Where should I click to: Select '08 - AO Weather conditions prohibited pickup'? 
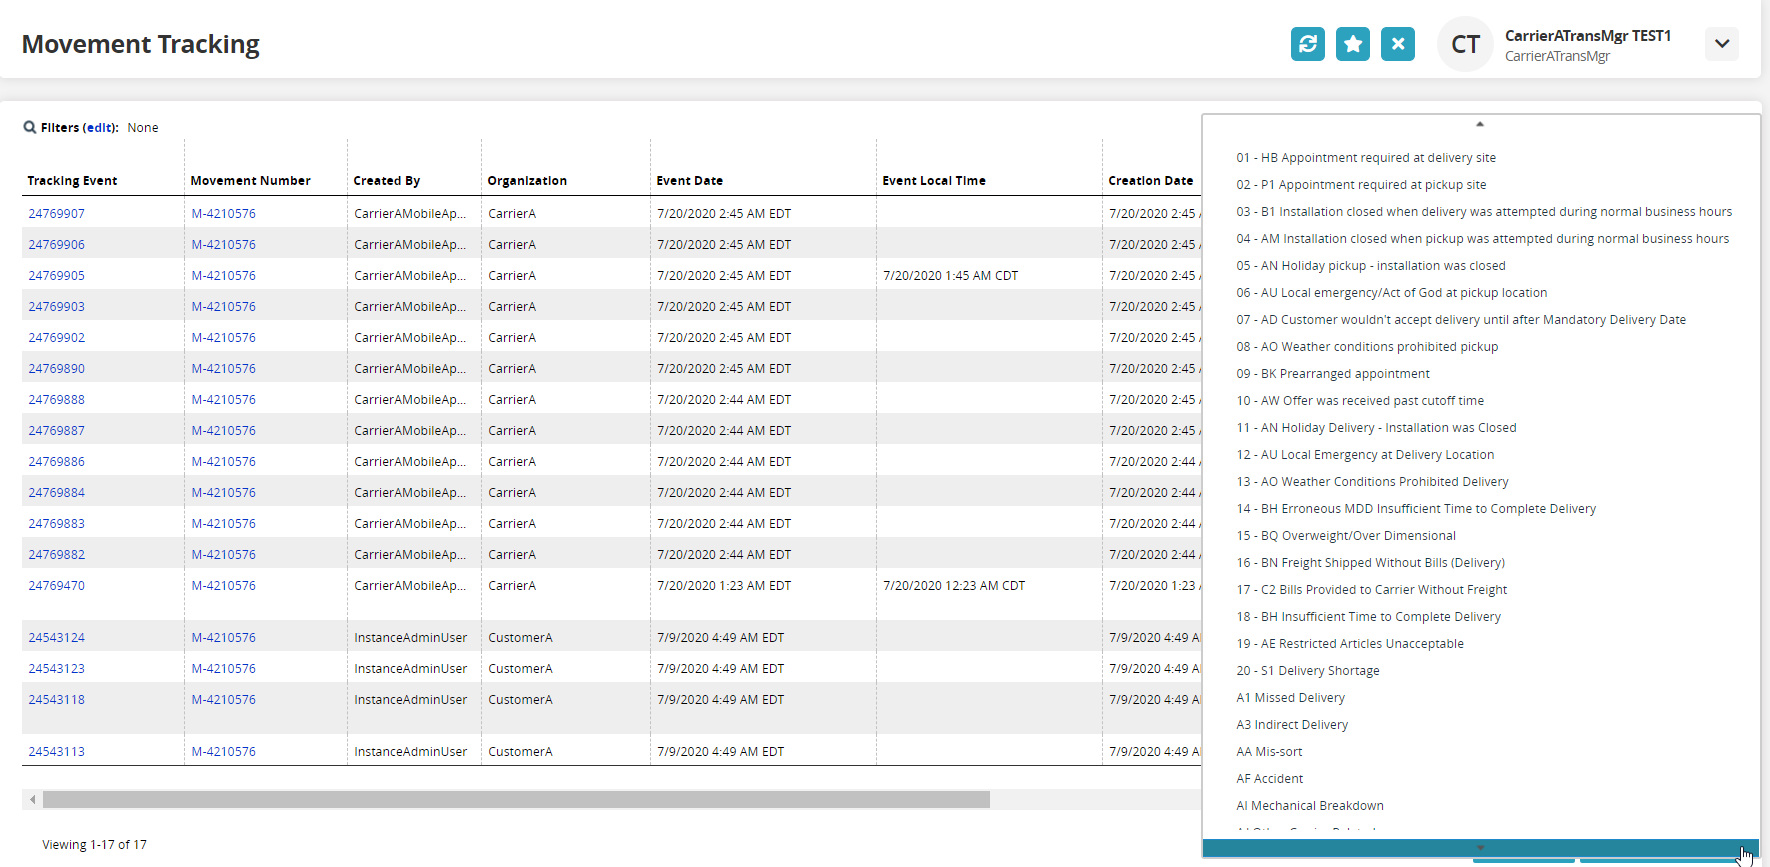click(x=1367, y=347)
